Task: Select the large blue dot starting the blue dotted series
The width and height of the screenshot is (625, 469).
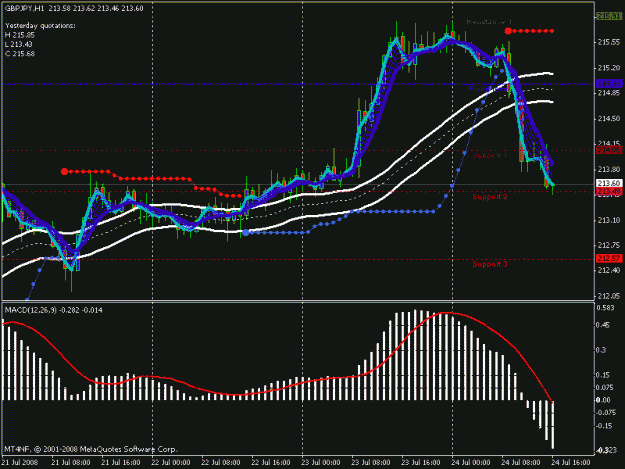Action: (246, 232)
